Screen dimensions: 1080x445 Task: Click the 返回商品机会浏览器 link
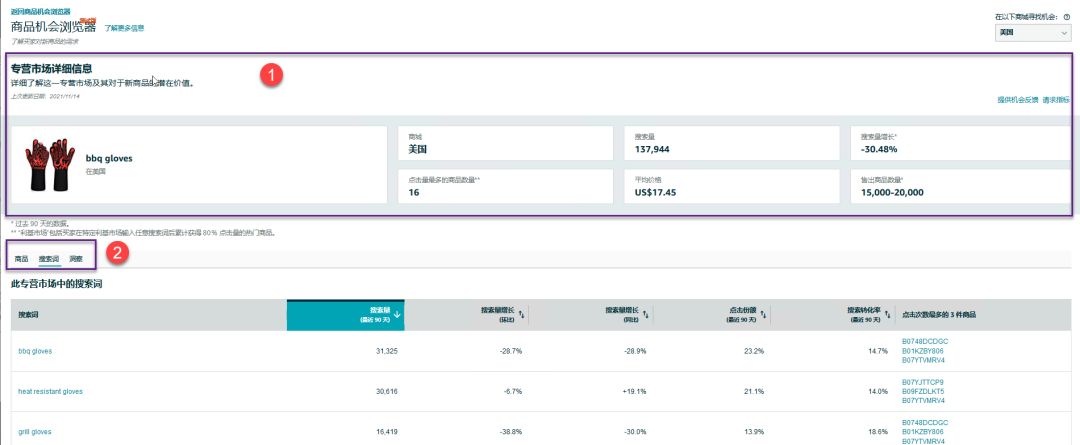coord(40,11)
